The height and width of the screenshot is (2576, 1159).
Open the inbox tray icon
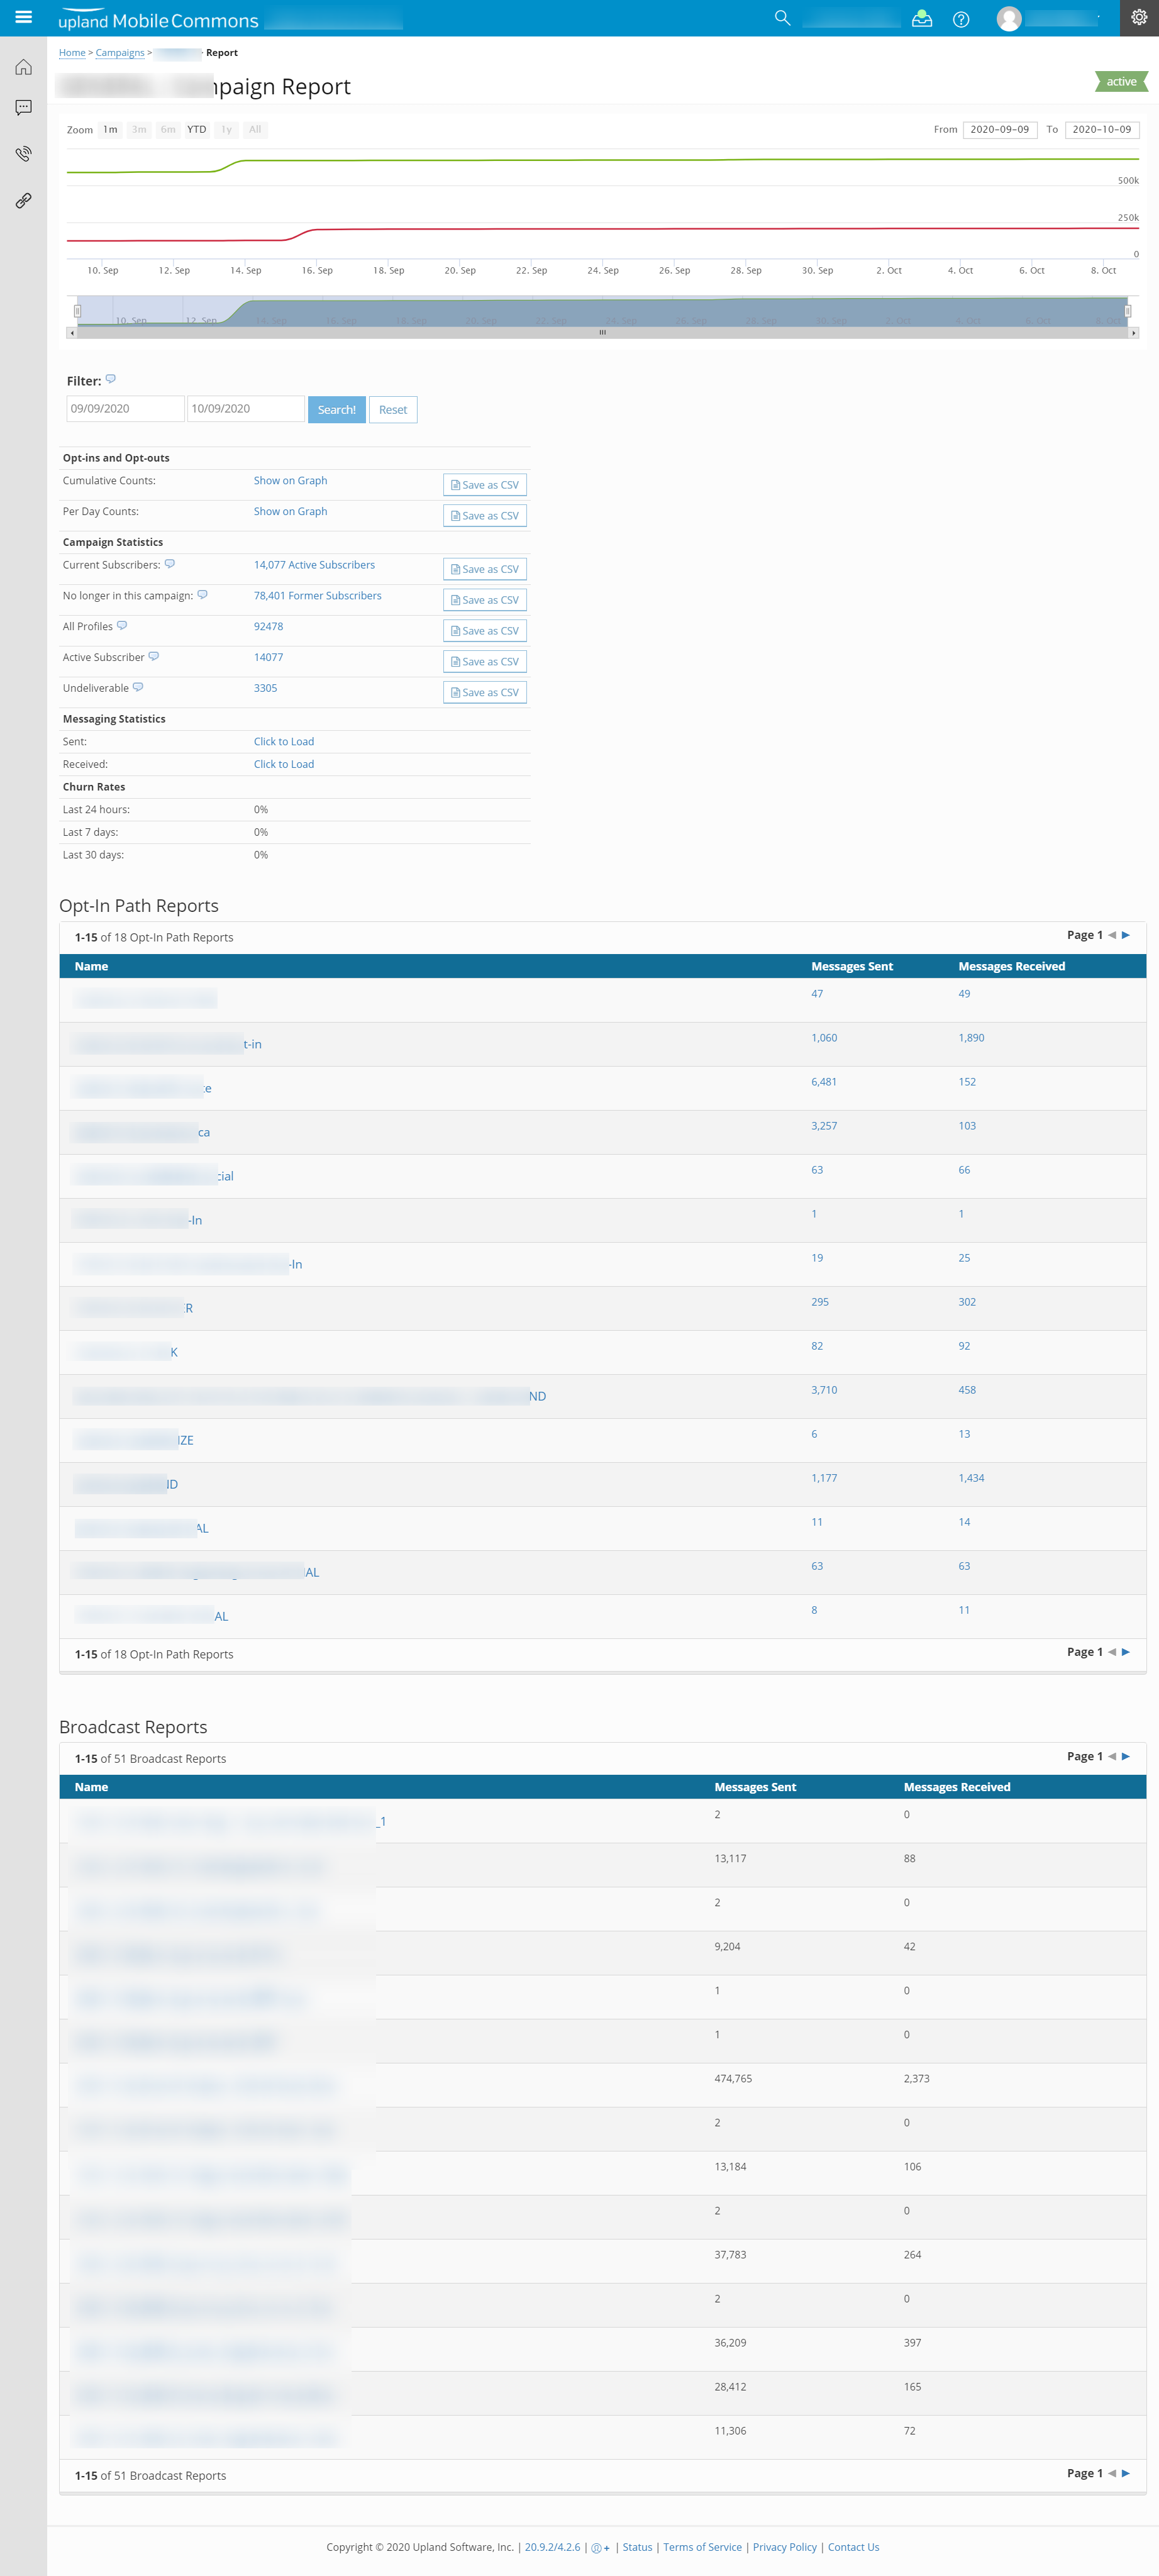(x=921, y=18)
